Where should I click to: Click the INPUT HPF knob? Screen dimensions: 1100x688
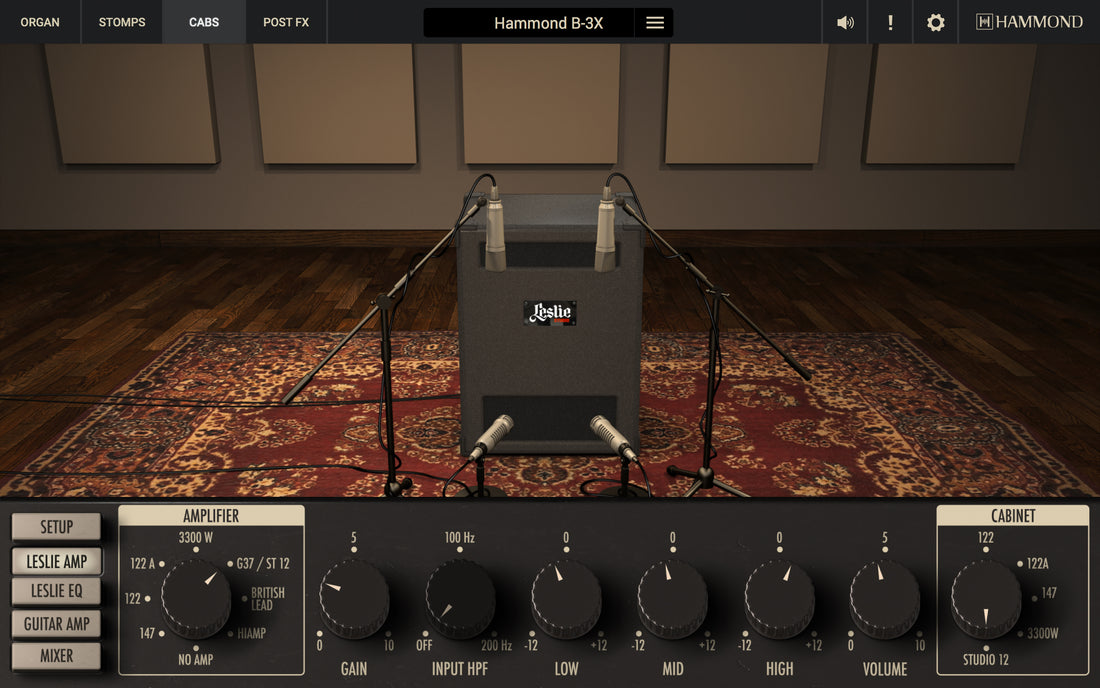[x=460, y=598]
